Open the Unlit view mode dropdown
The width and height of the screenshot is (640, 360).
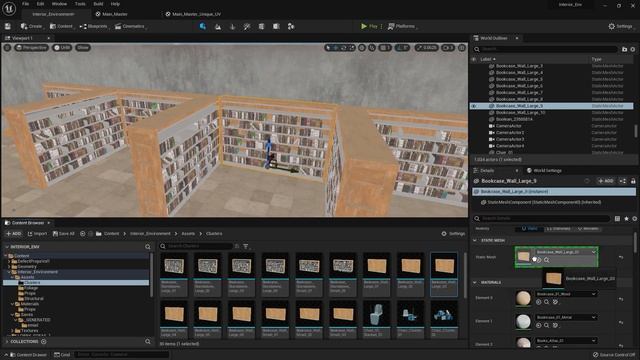62,48
